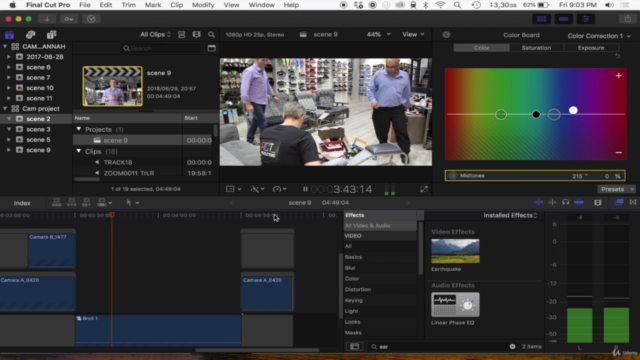
Task: Show the titles and generators sidebar icon
Action: pos(51,35)
